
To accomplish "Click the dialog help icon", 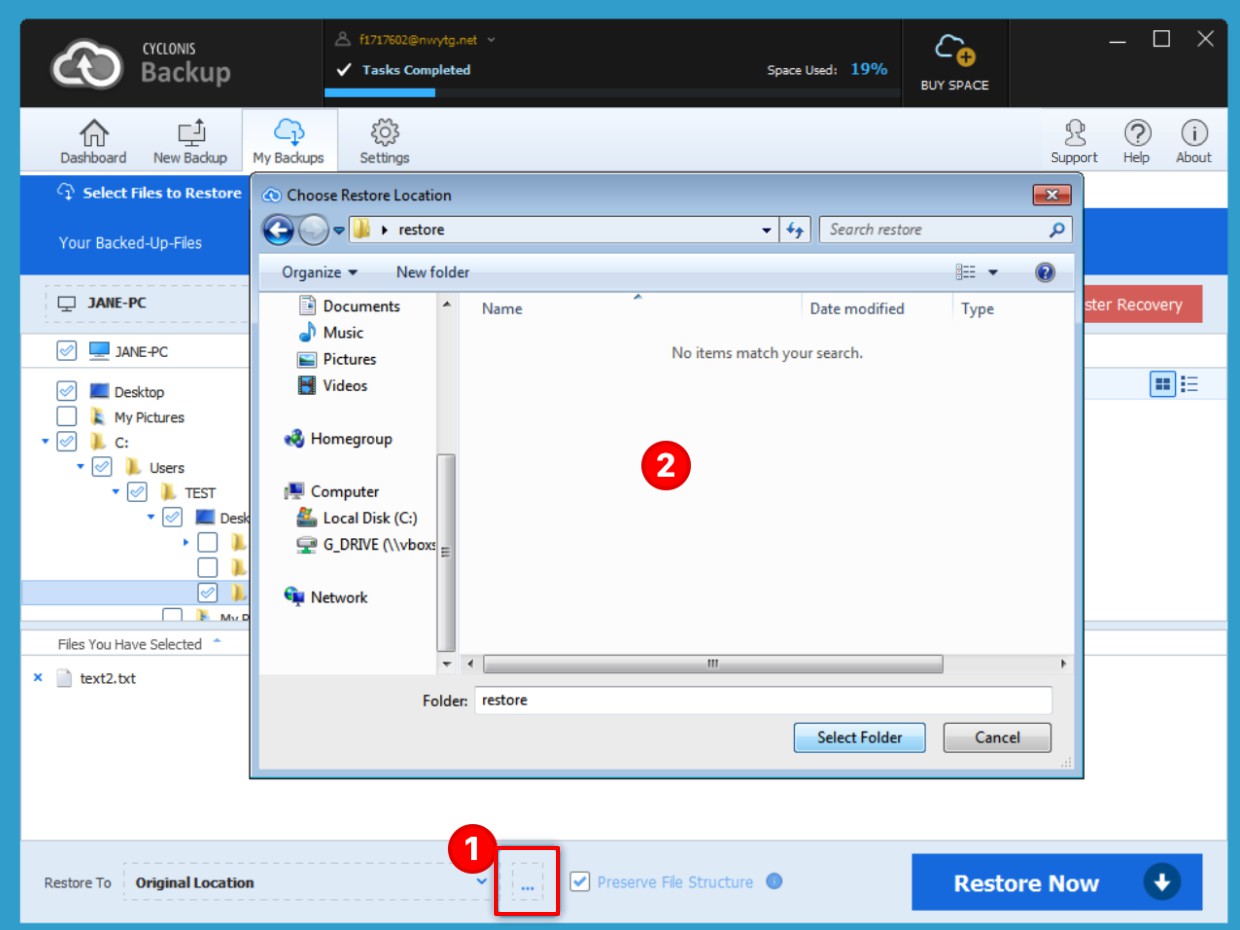I will click(x=1045, y=272).
